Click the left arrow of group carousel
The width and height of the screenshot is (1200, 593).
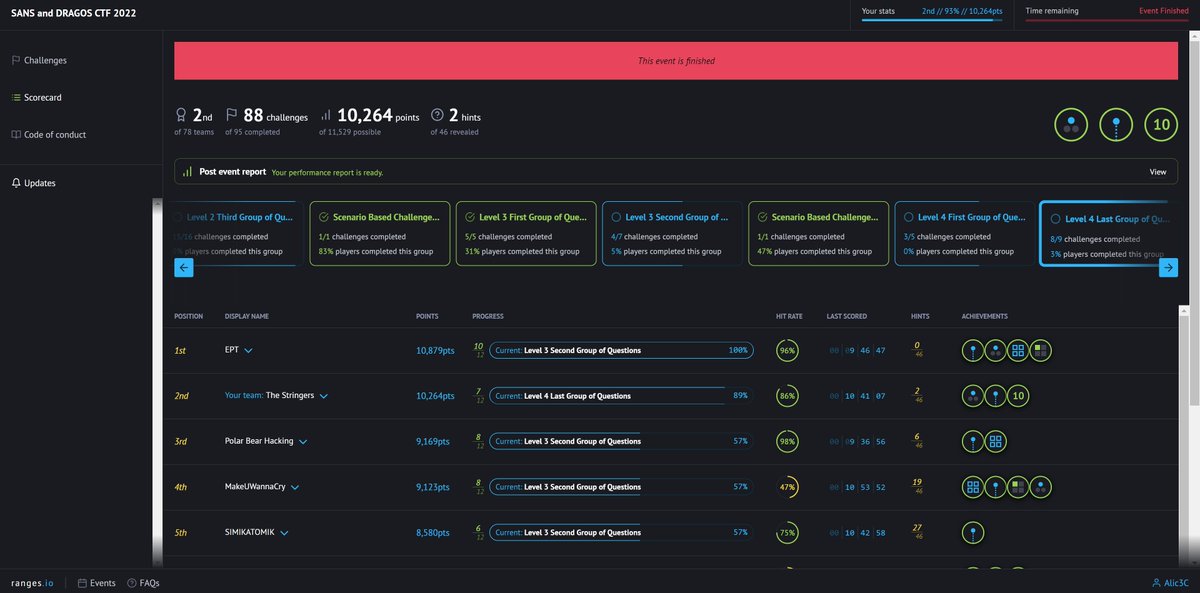[x=184, y=267]
